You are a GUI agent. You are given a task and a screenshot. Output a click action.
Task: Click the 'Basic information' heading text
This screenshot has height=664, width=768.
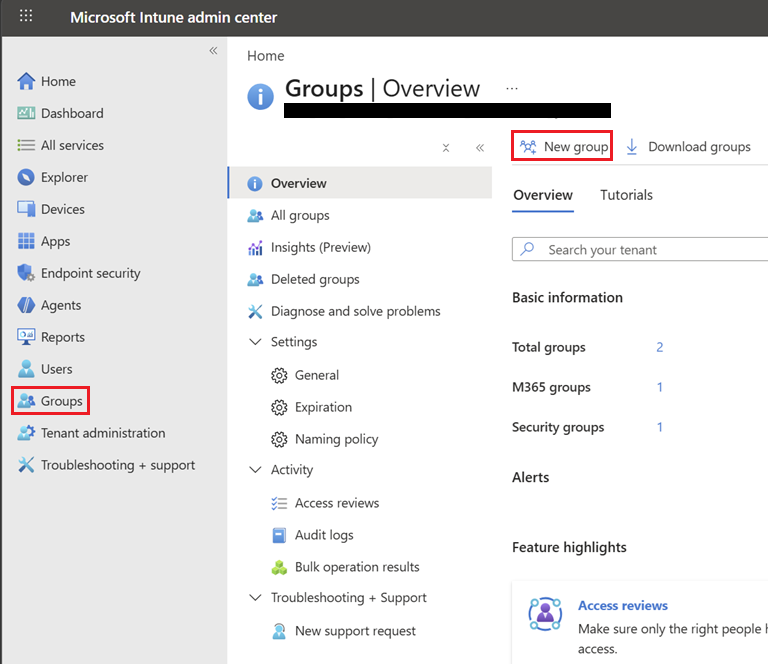click(567, 298)
